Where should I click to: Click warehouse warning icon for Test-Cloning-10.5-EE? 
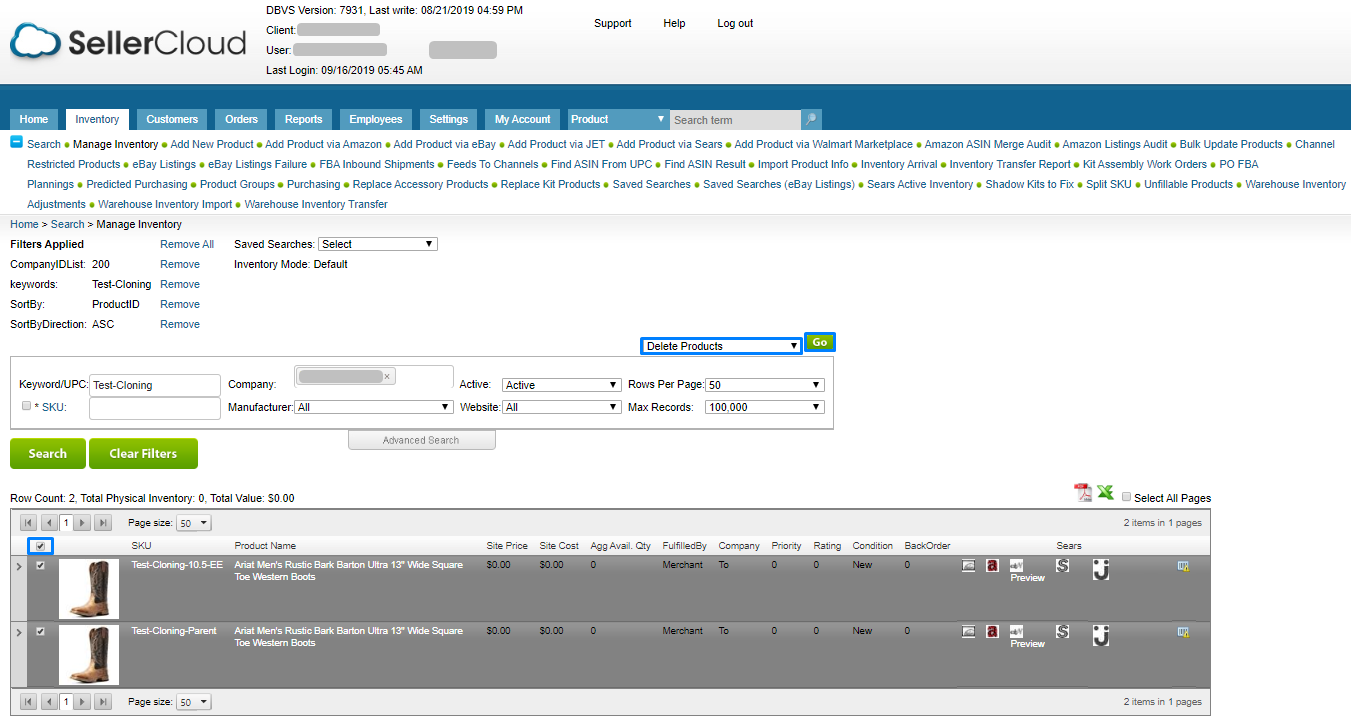(1184, 566)
